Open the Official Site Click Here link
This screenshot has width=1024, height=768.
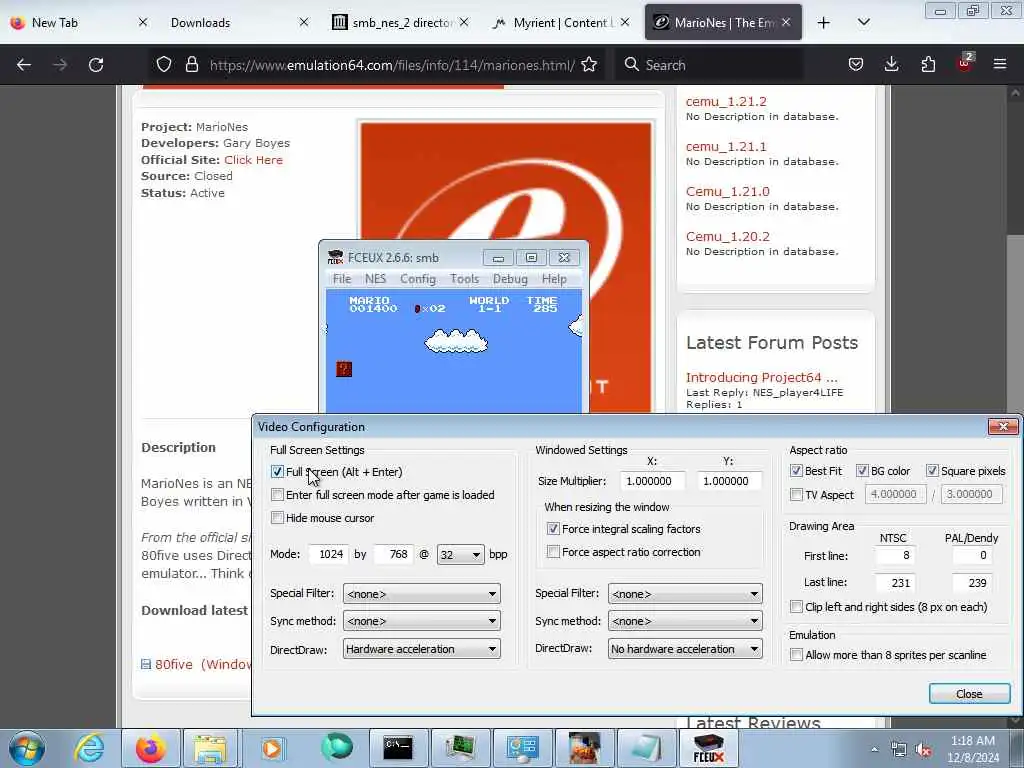[253, 160]
